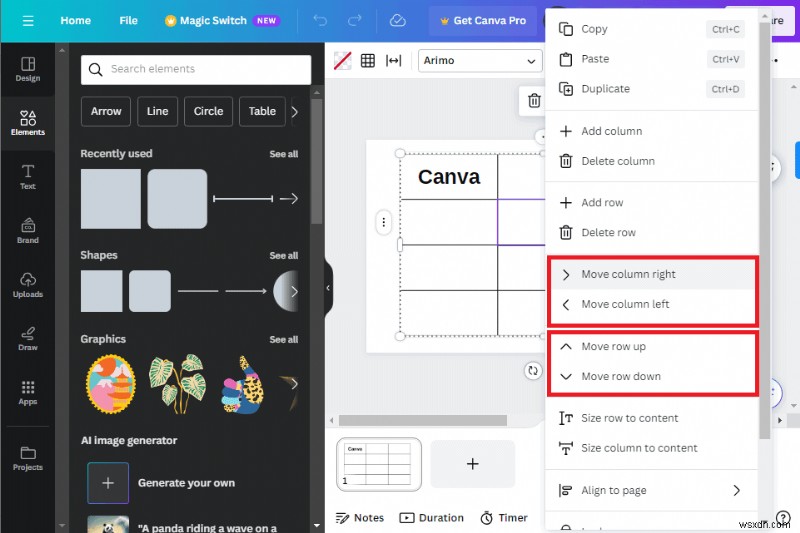Show more graphics with the chevron
800x533 pixels.
tap(294, 384)
